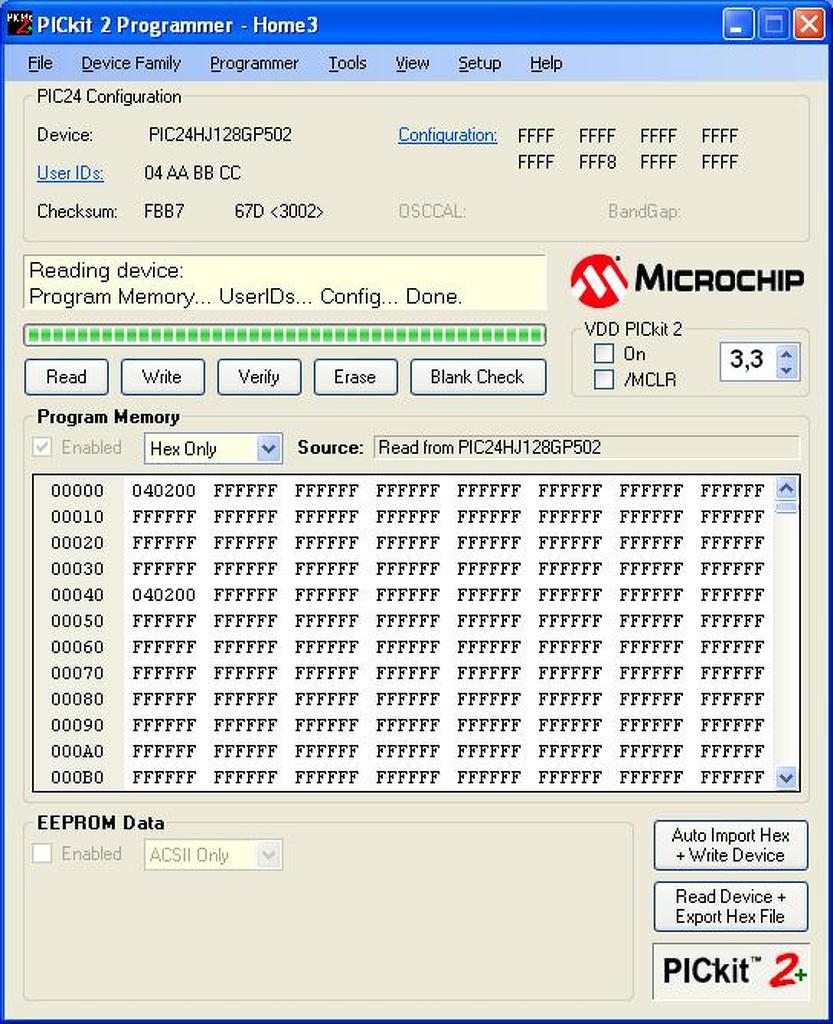This screenshot has width=833, height=1024.
Task: Click the program memory scrollbar thumb
Action: tap(786, 507)
